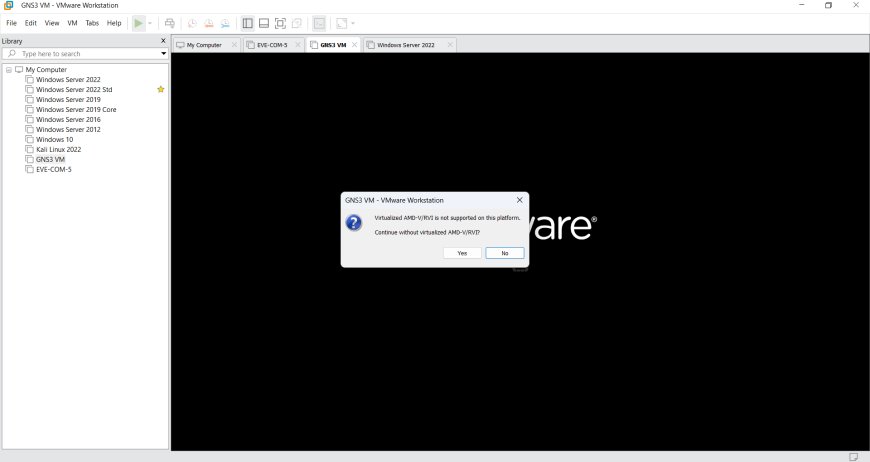Select Kali Linux 2022 in the library
This screenshot has width=870, height=462.
(x=58, y=150)
